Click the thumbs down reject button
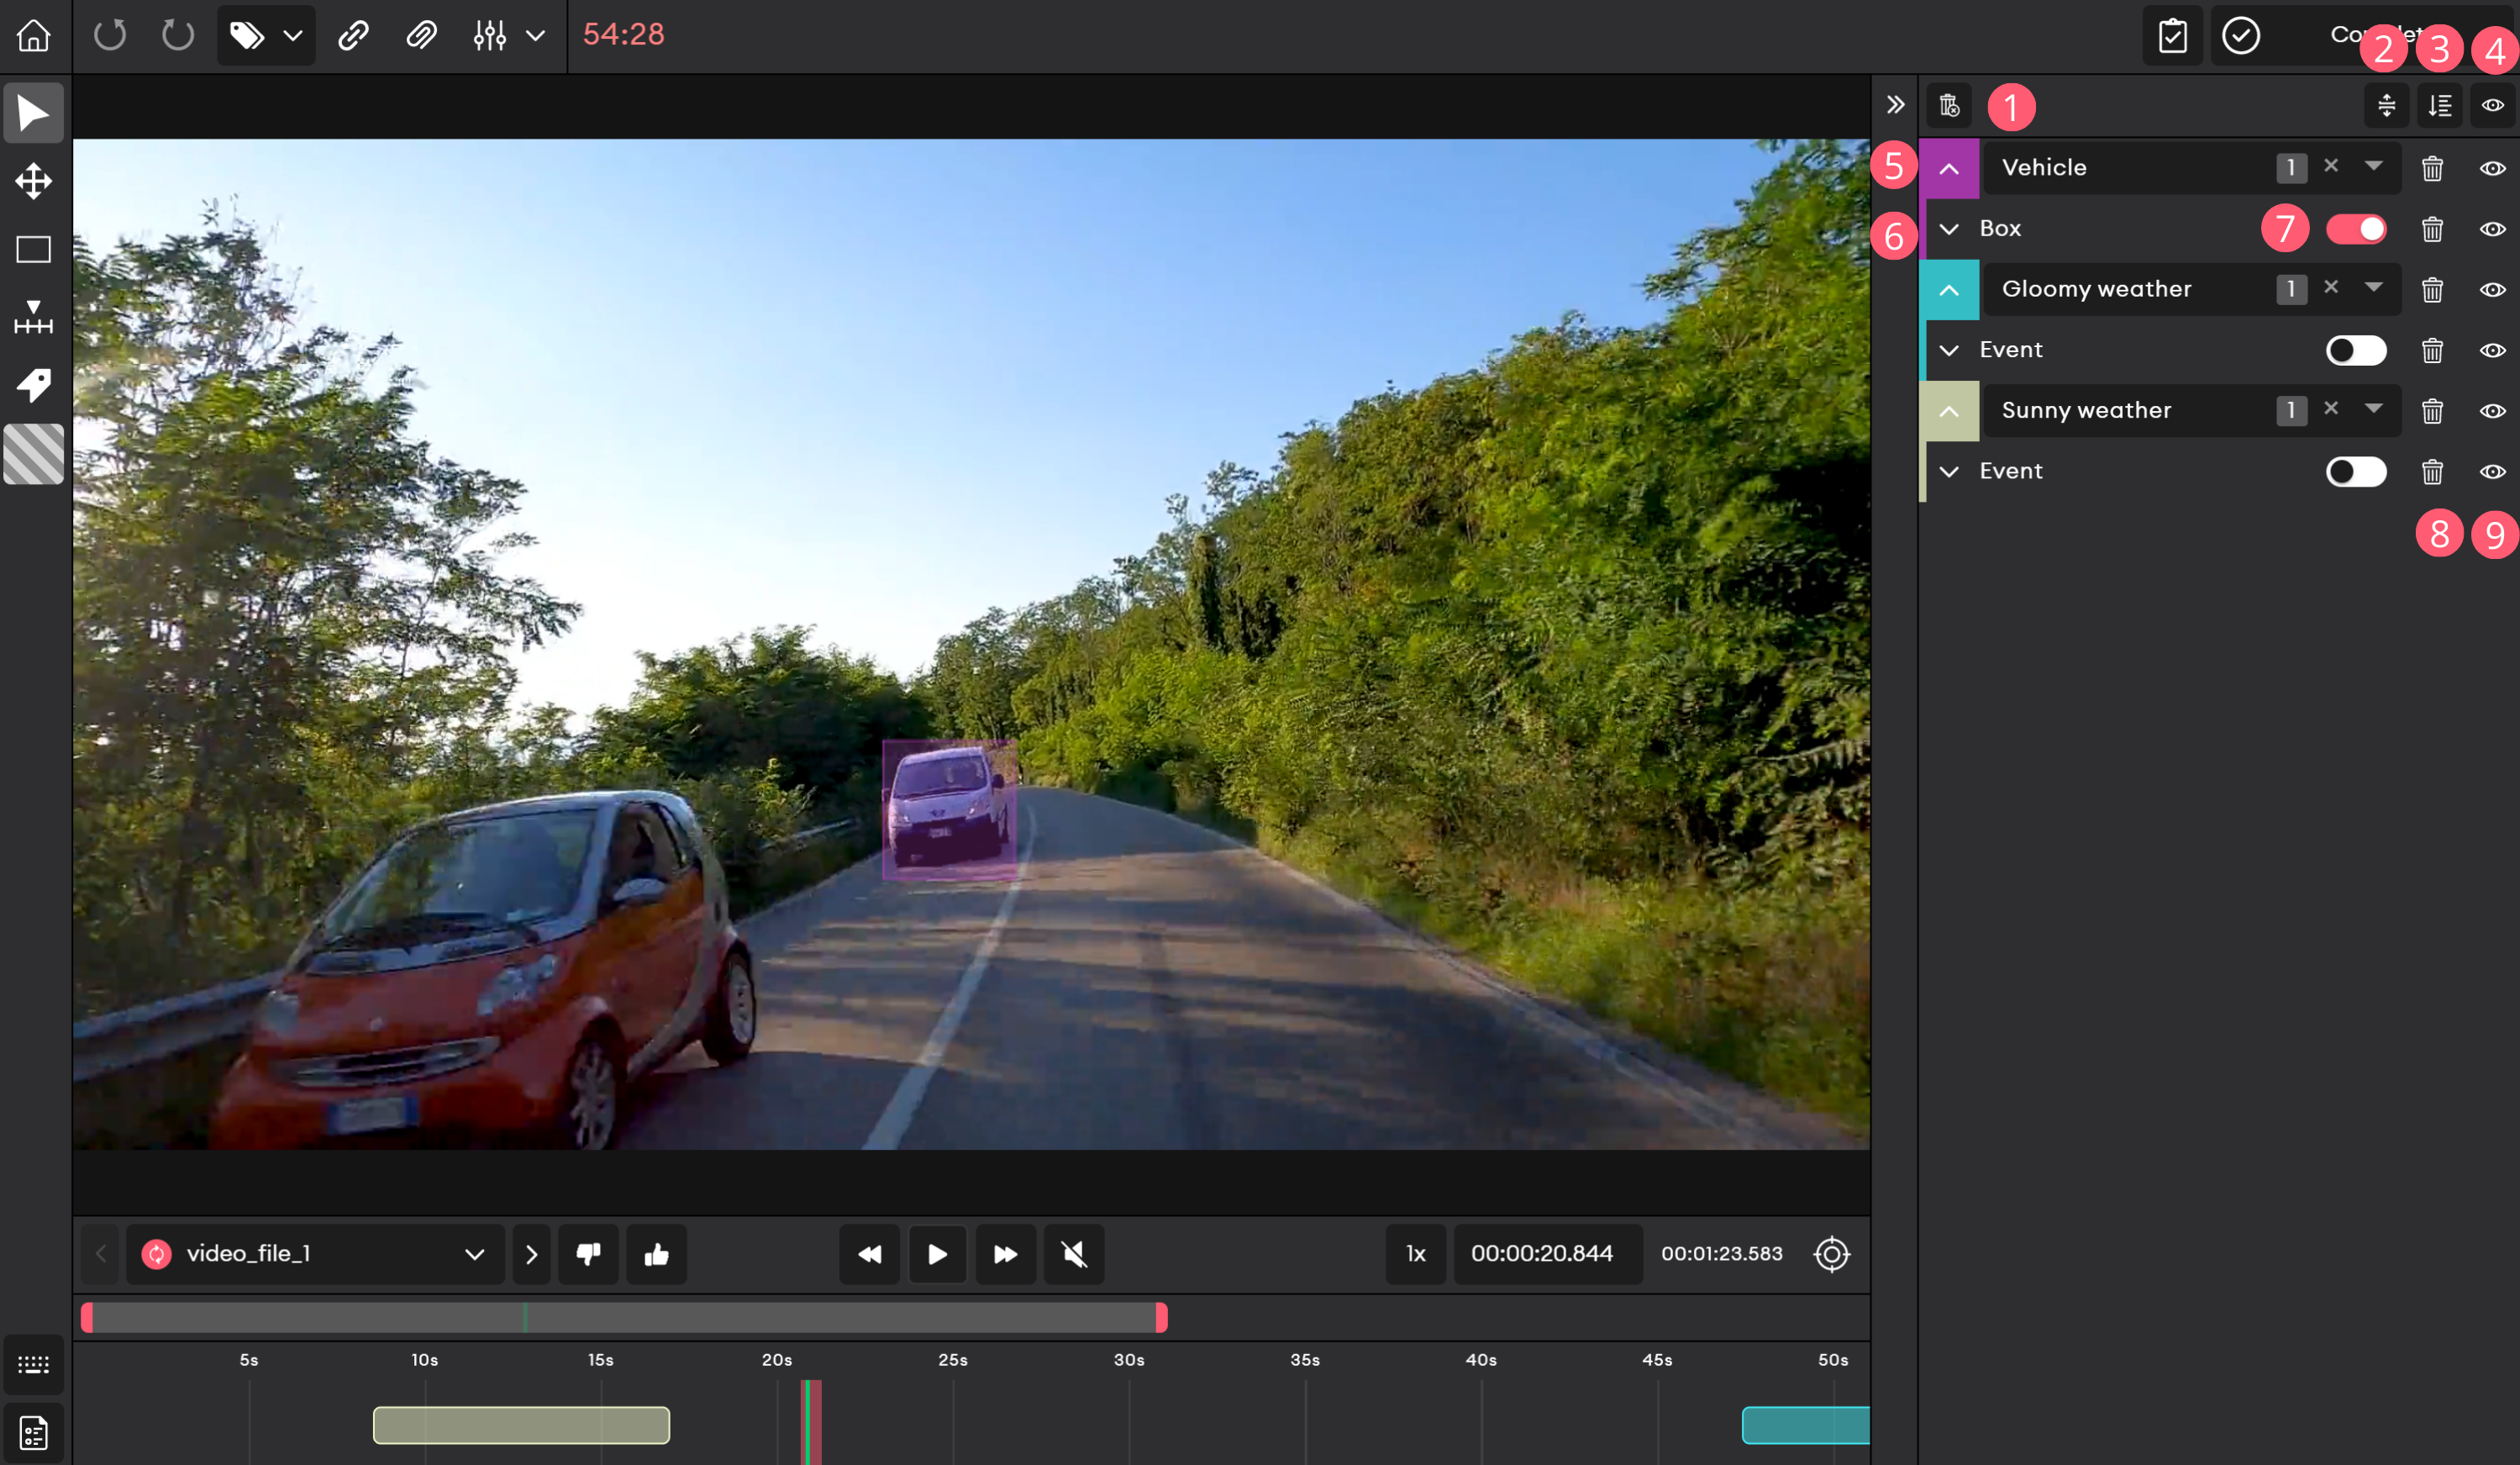 coord(588,1253)
